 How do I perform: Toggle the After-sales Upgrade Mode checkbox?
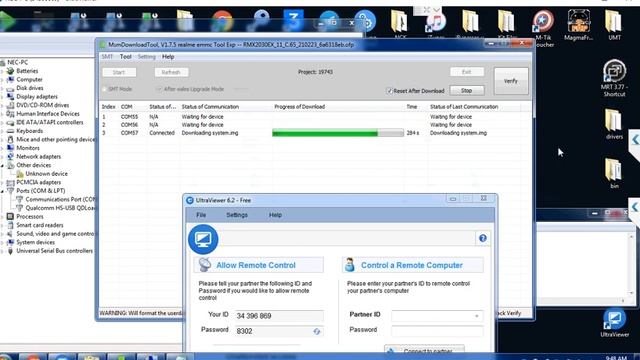pos(159,89)
